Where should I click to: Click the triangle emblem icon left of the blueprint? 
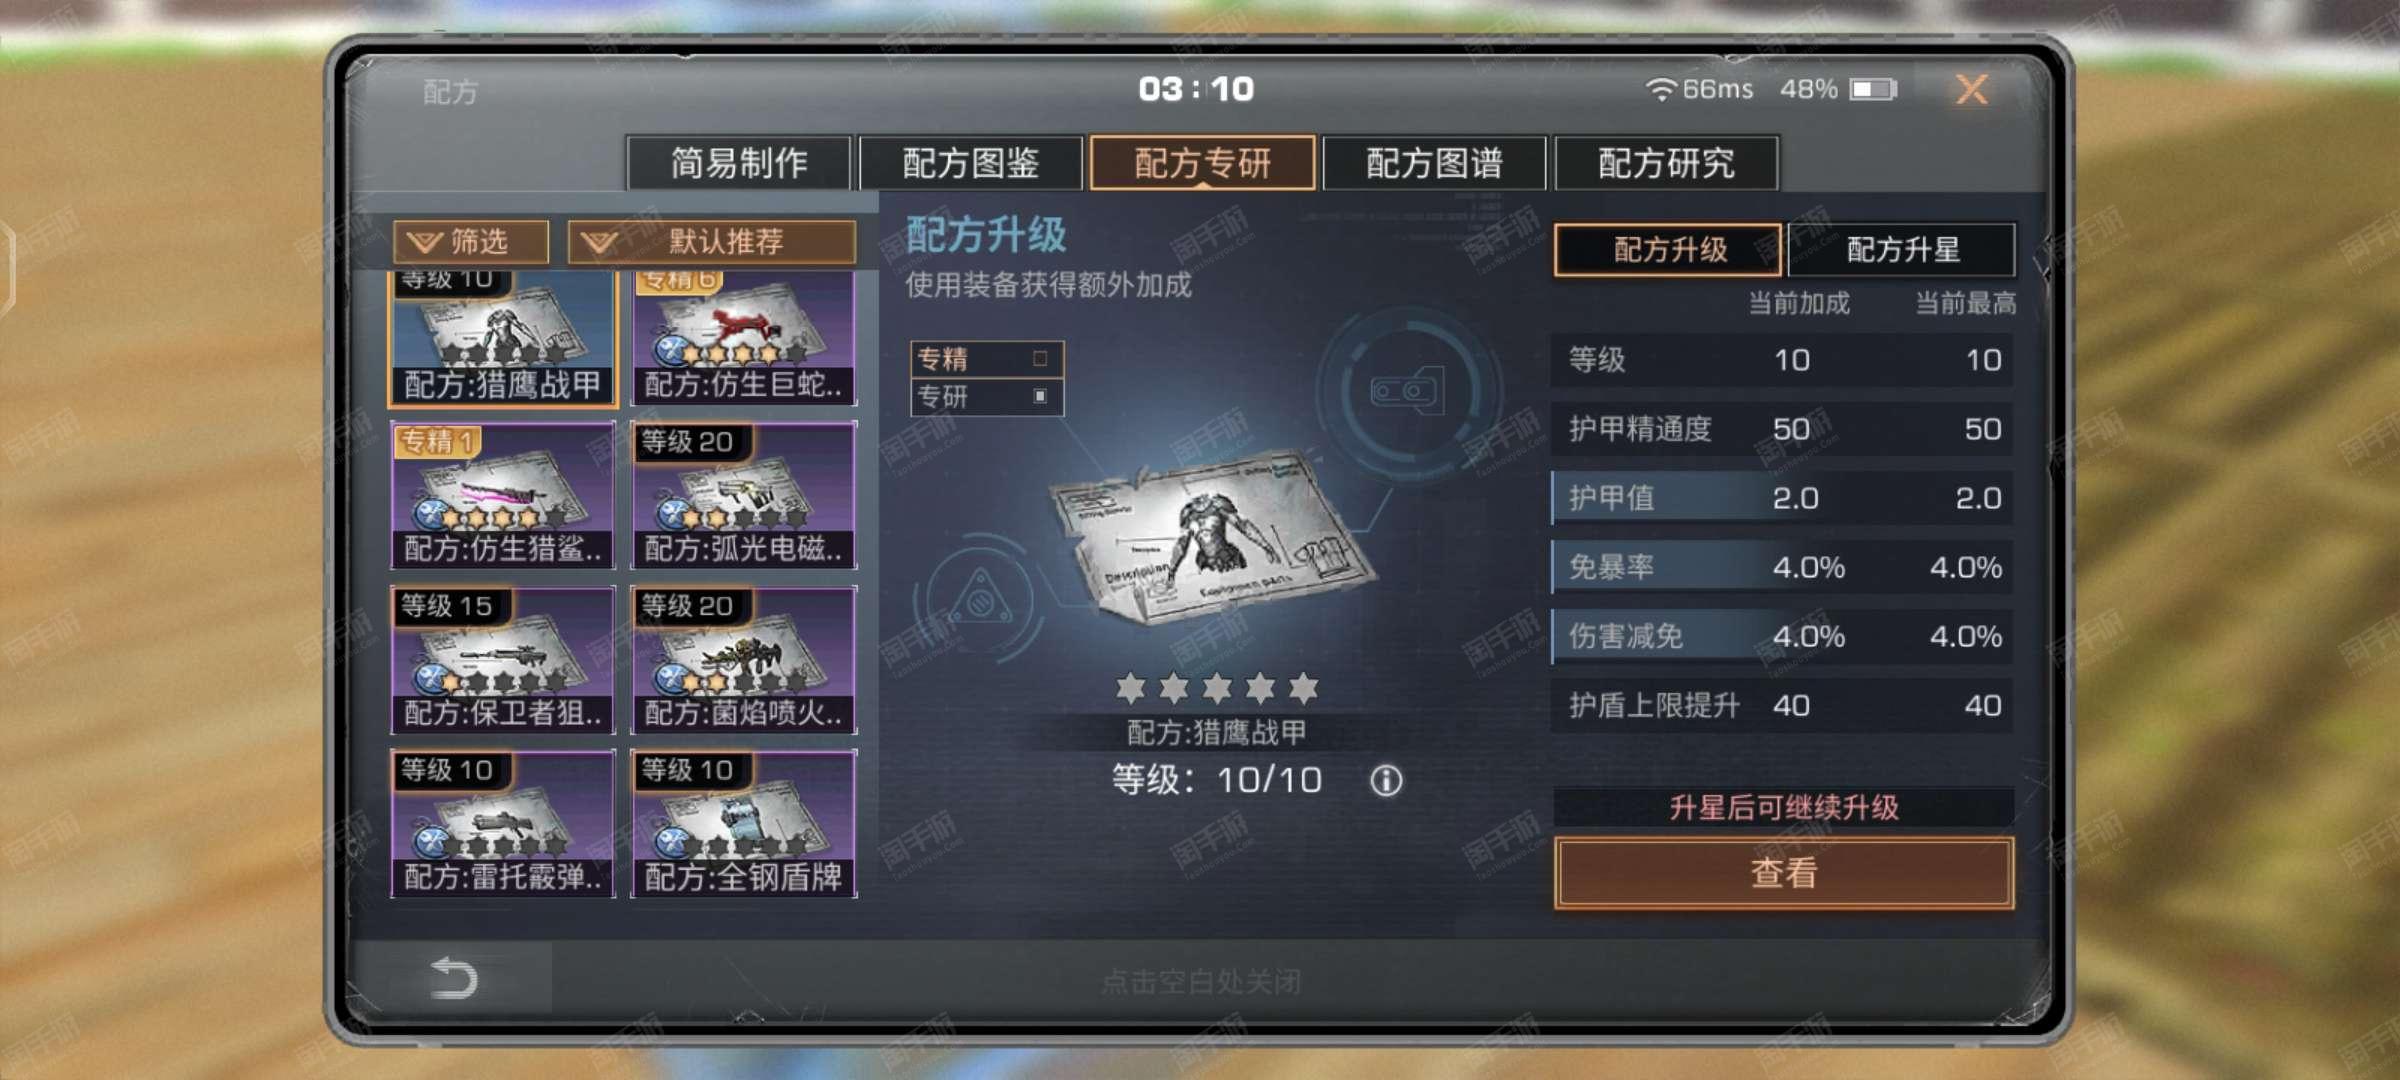click(981, 601)
